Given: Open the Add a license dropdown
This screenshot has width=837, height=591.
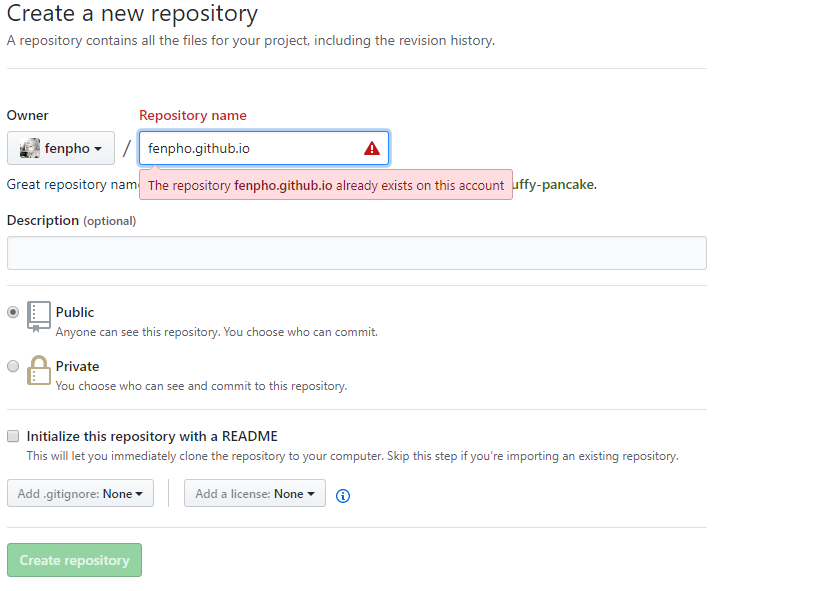Looking at the screenshot, I should [255, 493].
